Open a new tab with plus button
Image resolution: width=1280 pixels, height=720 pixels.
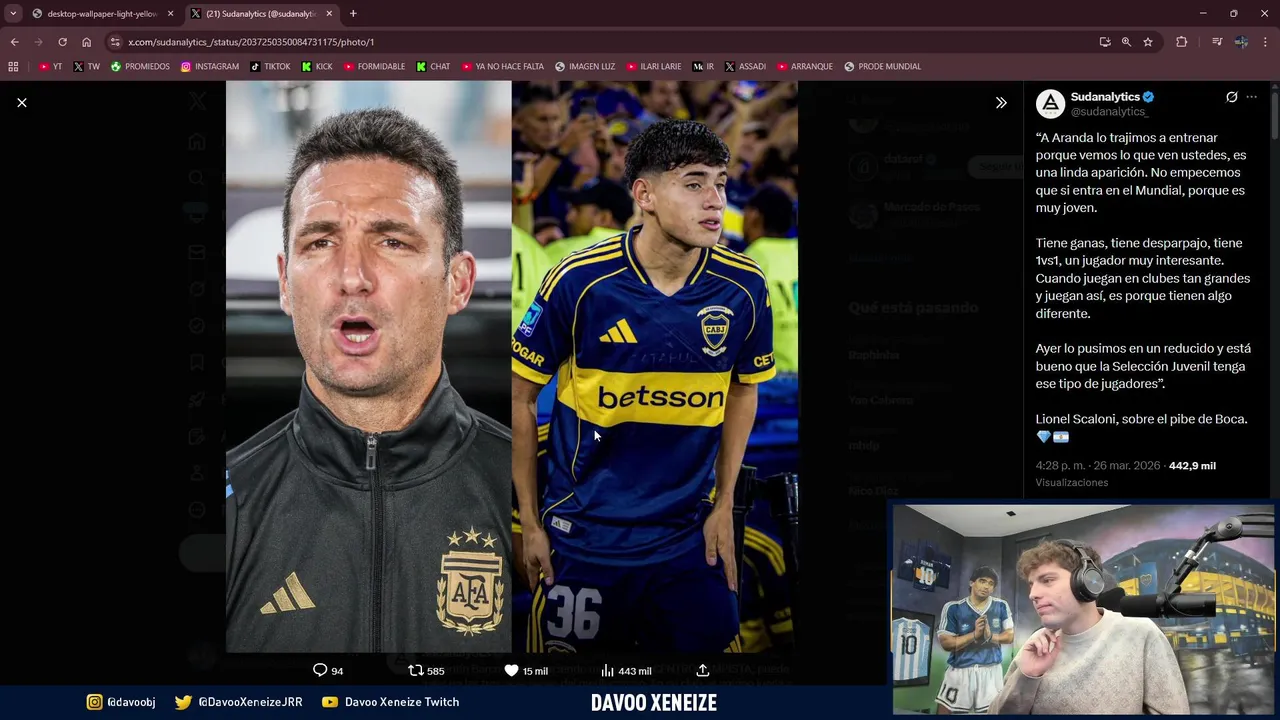coord(353,14)
